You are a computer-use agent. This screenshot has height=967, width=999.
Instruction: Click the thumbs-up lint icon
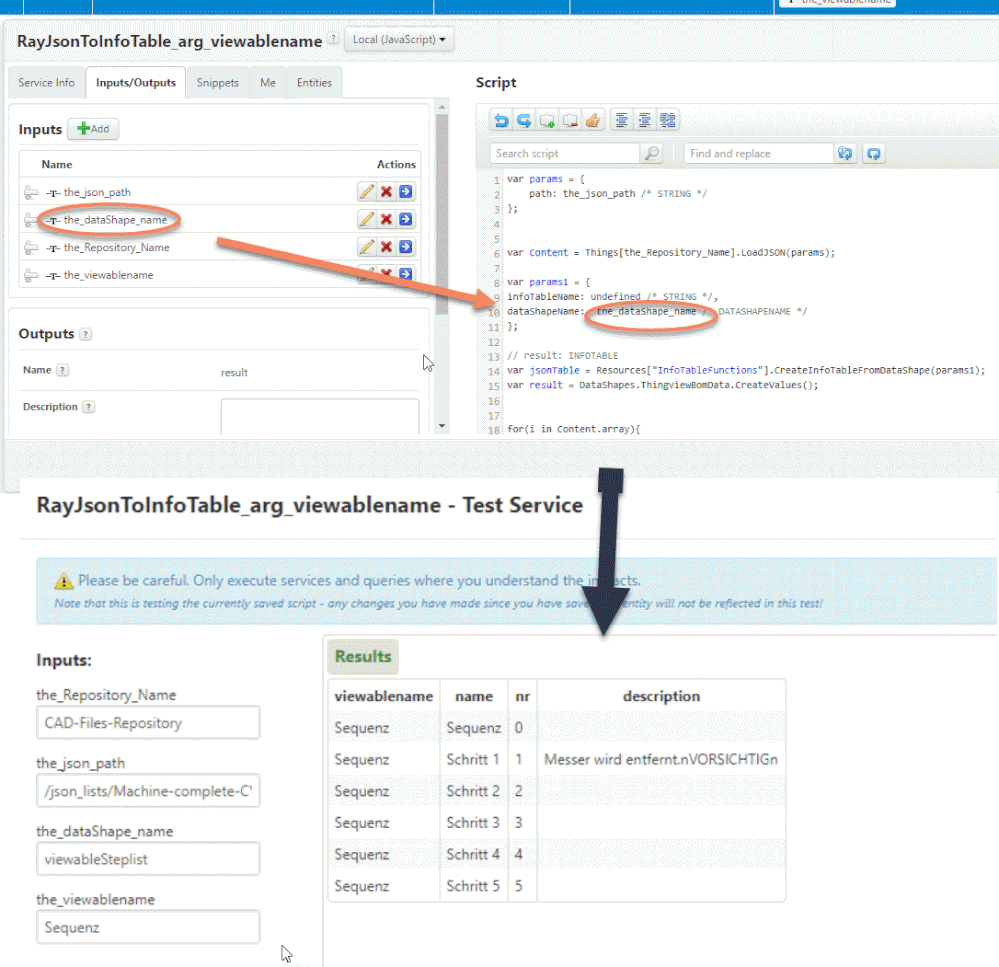(x=593, y=120)
